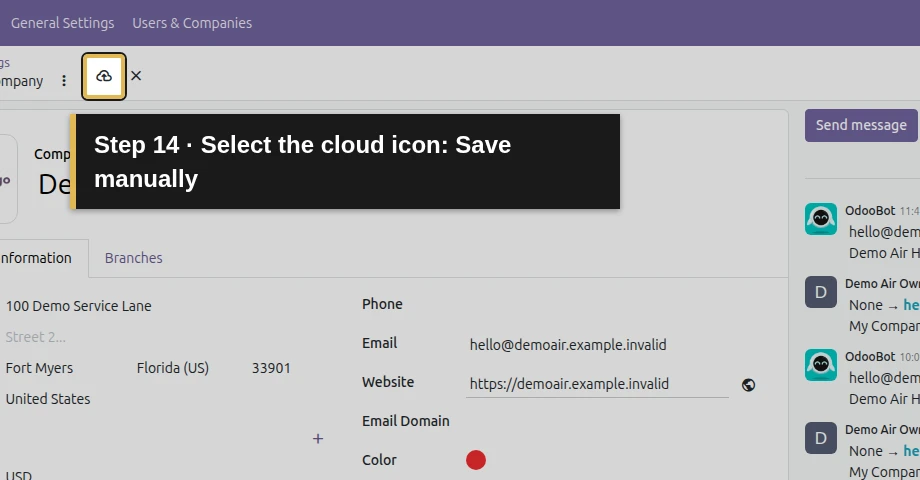Click first OdooBot name in chatter

tap(870, 211)
